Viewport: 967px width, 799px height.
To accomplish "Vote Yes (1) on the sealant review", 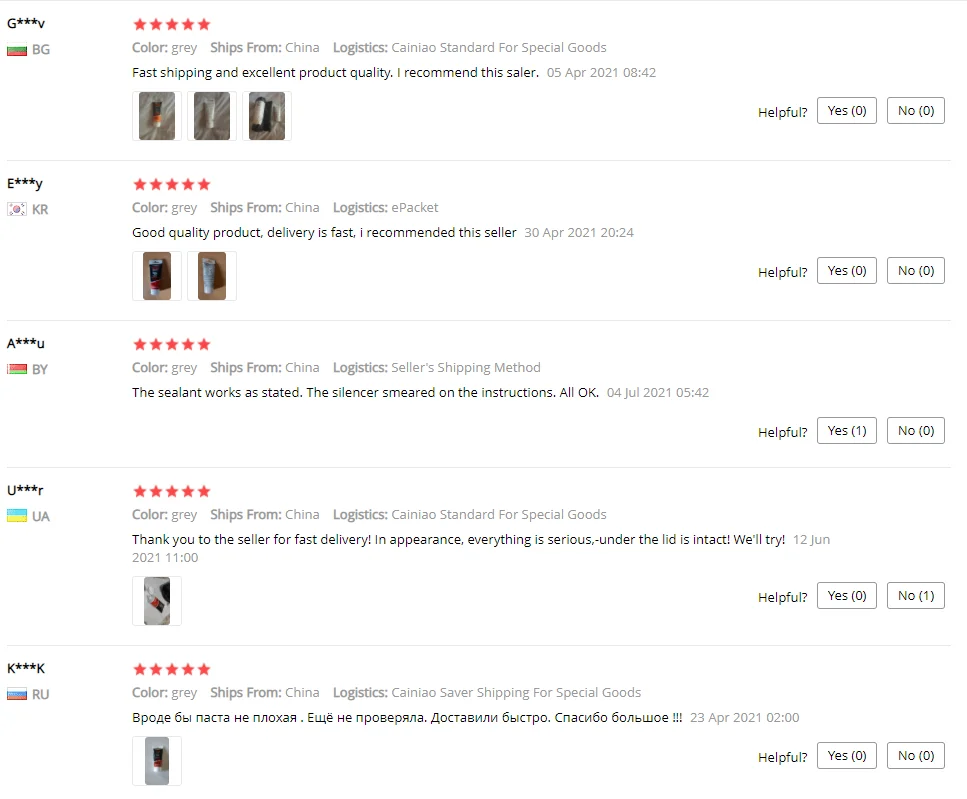I will pos(847,430).
